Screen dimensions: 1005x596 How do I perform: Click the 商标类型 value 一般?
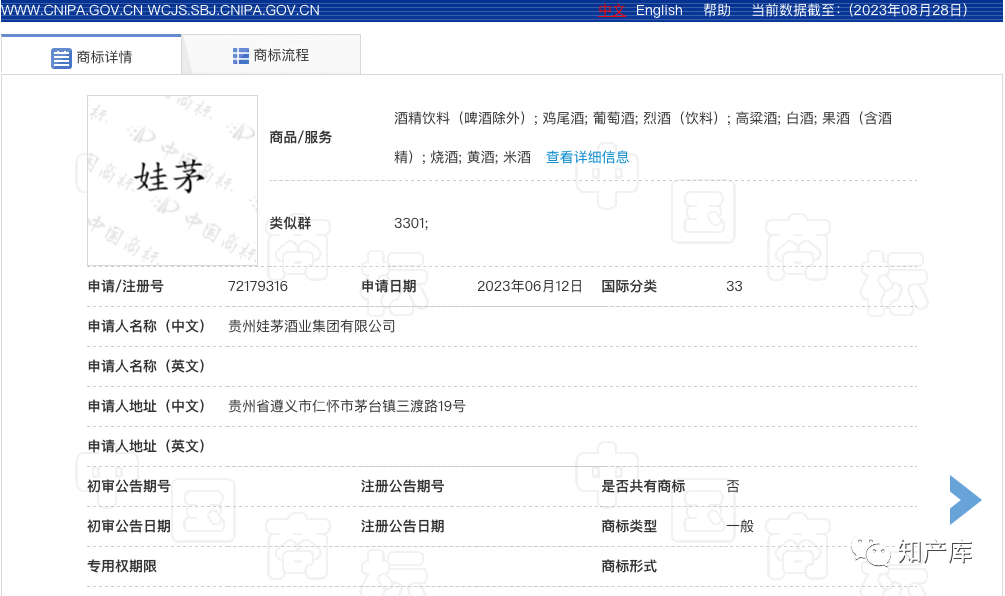740,526
